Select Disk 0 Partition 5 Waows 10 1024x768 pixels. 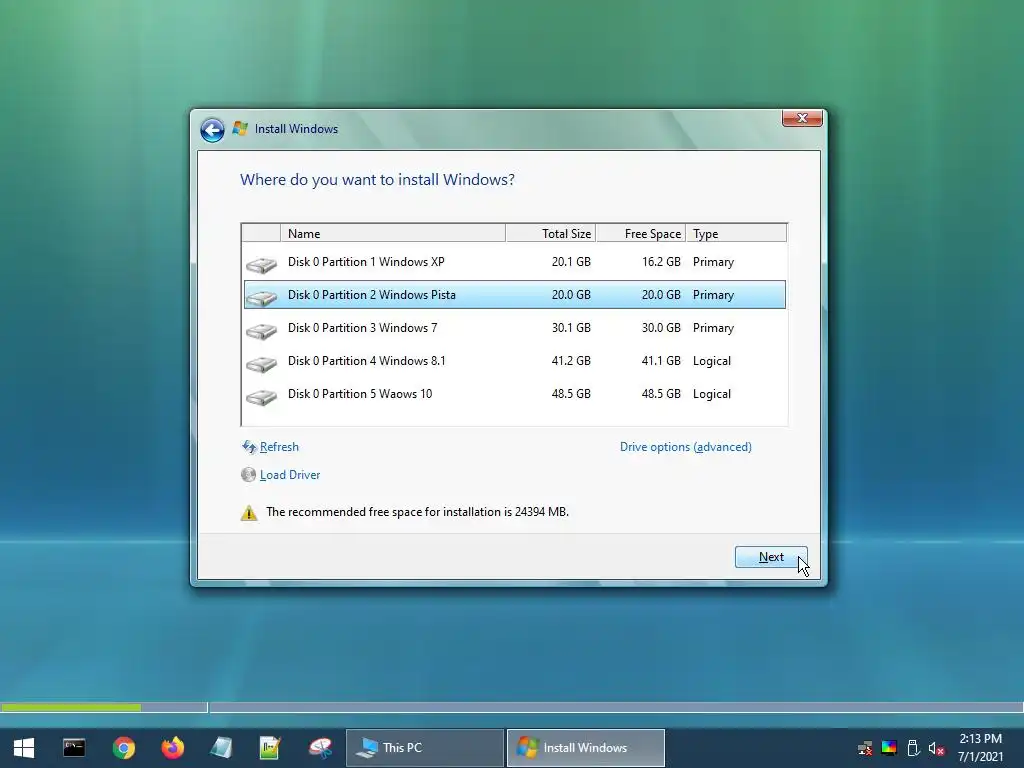[515, 394]
